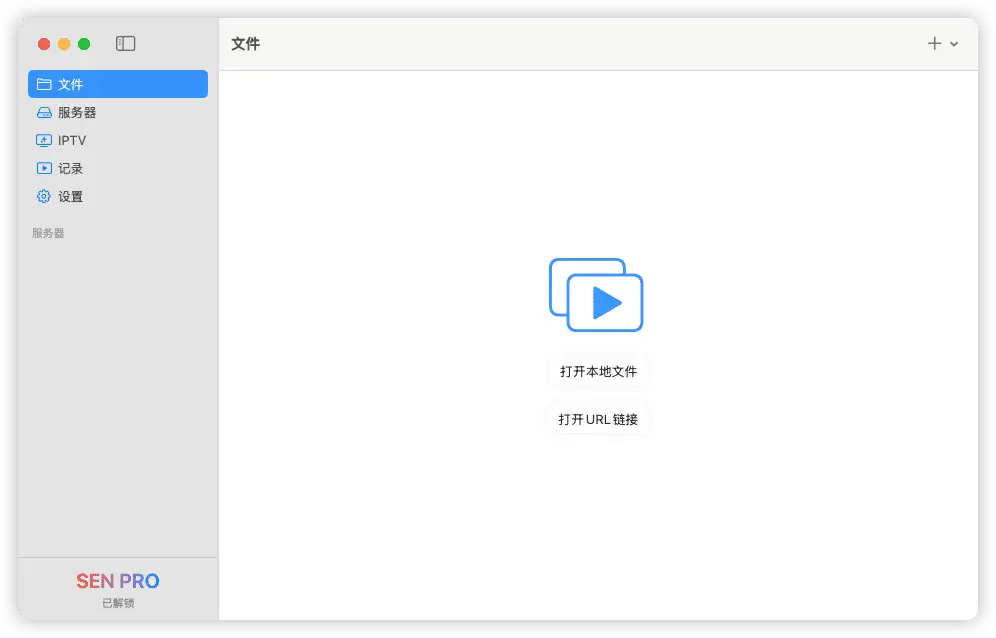The width and height of the screenshot is (996, 638).
Task: Click the play-record icon beside 记录
Action: [x=45, y=168]
